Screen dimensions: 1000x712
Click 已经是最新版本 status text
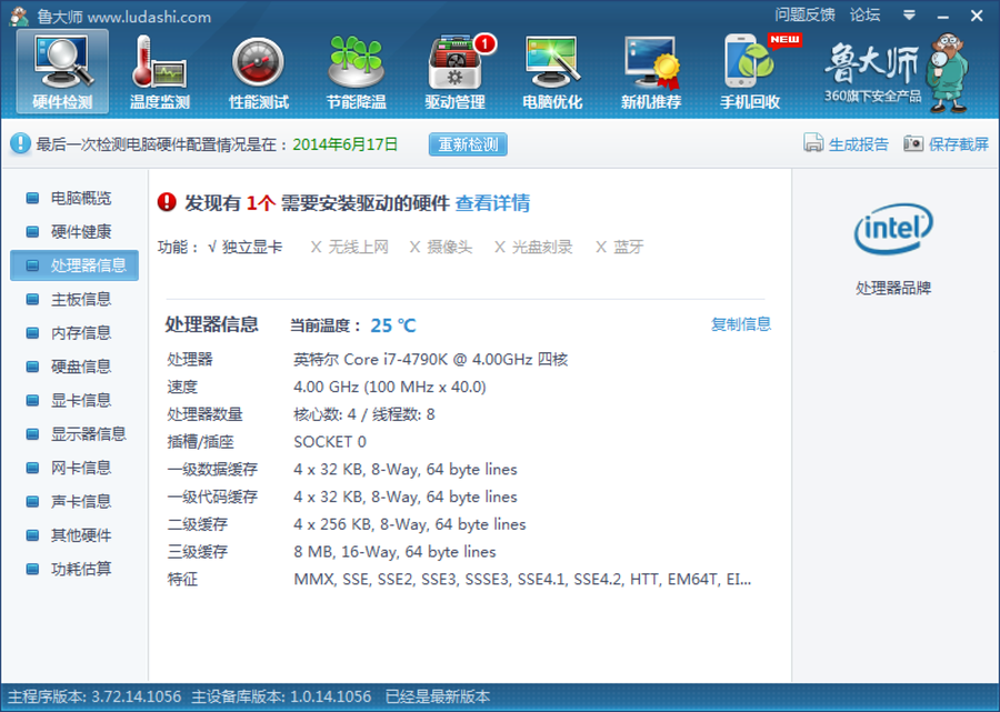438,697
